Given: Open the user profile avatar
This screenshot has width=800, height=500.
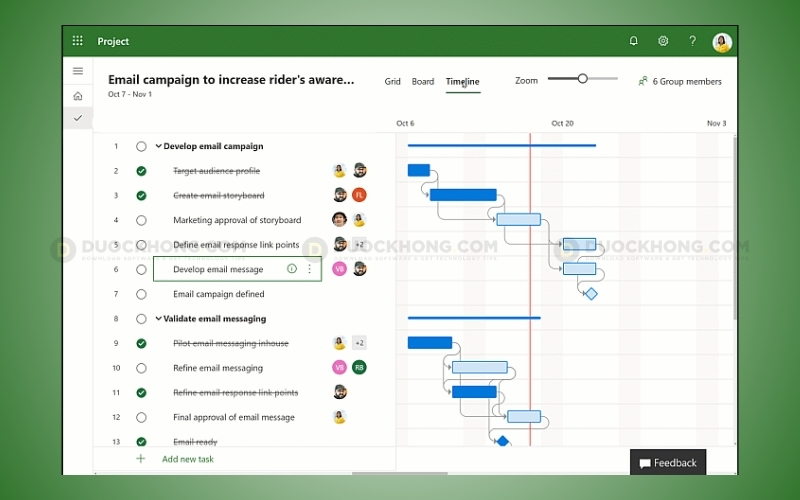Looking at the screenshot, I should tap(722, 42).
